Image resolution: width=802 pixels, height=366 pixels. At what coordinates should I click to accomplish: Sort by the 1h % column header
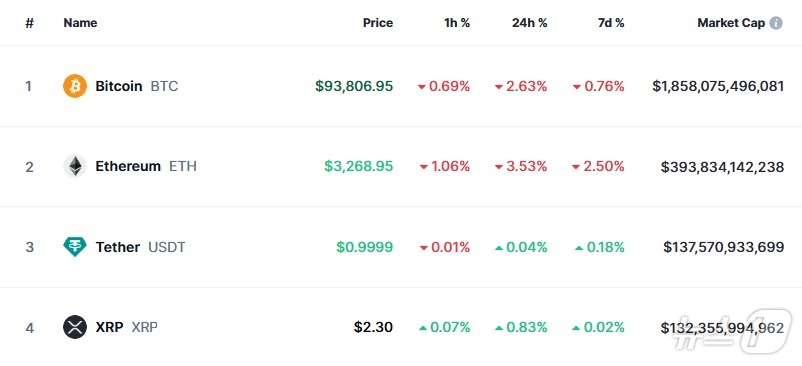(x=457, y=23)
